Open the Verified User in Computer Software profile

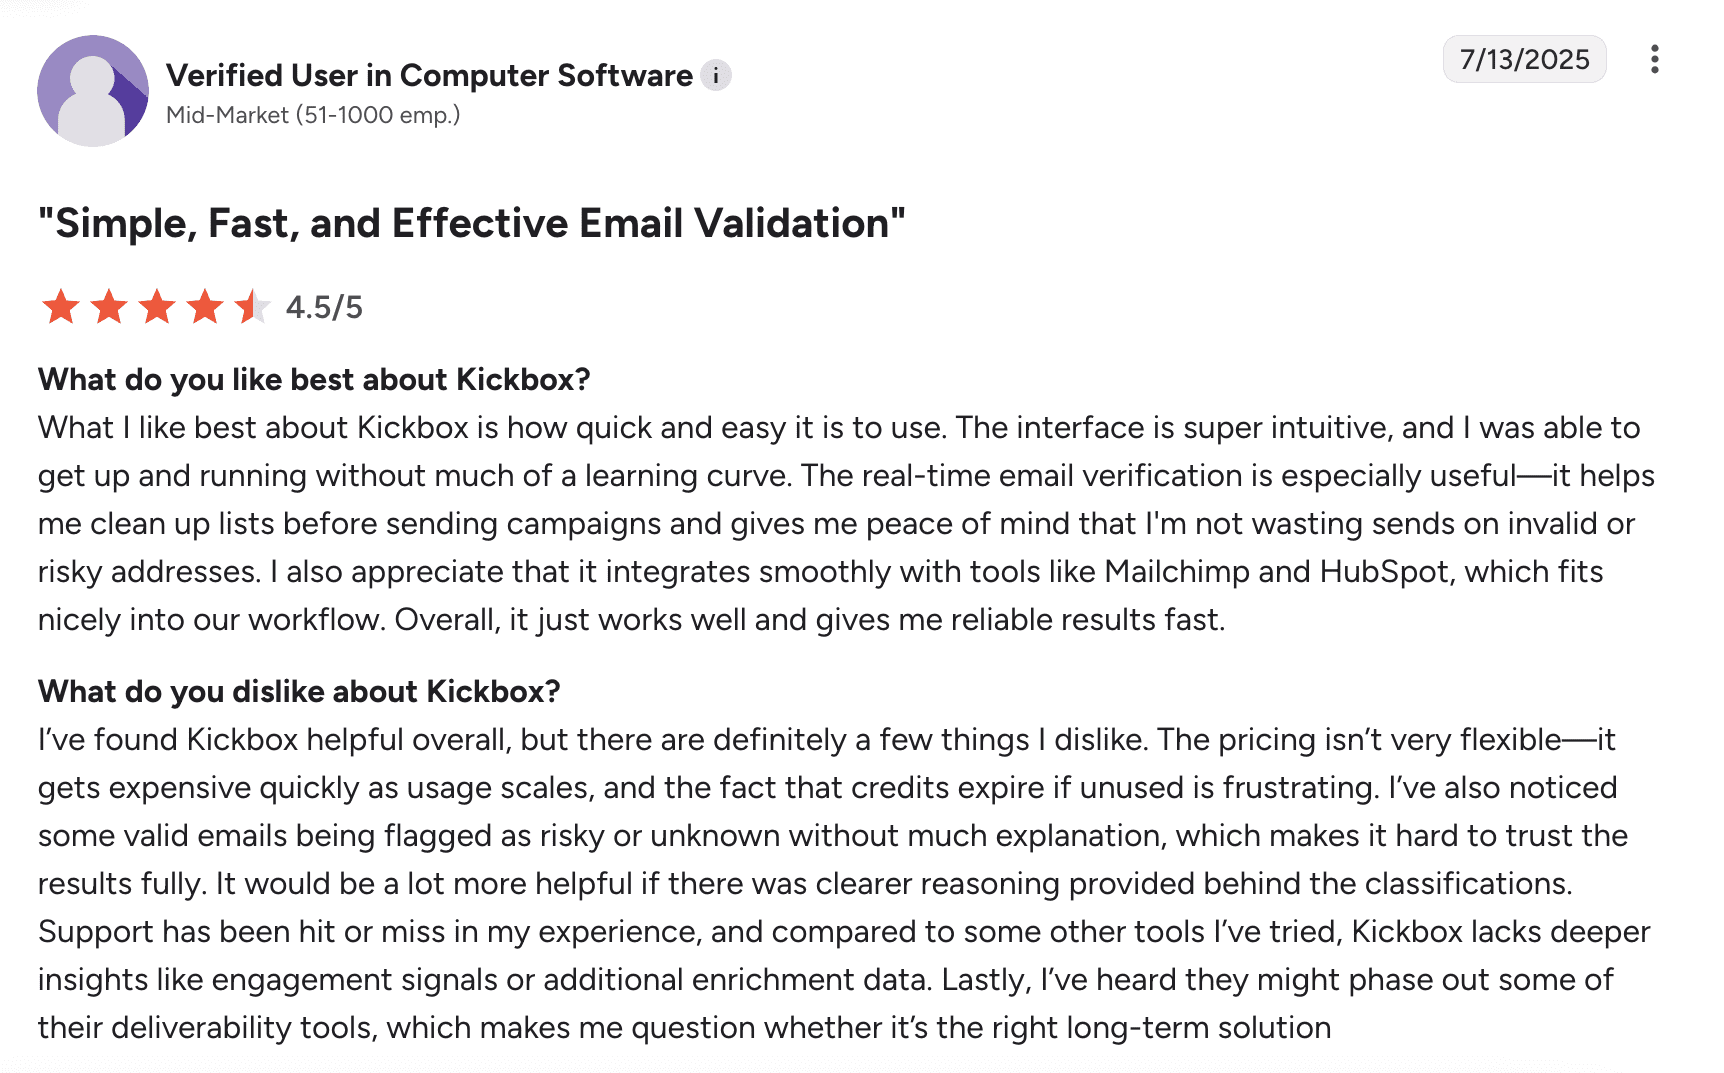[x=429, y=75]
